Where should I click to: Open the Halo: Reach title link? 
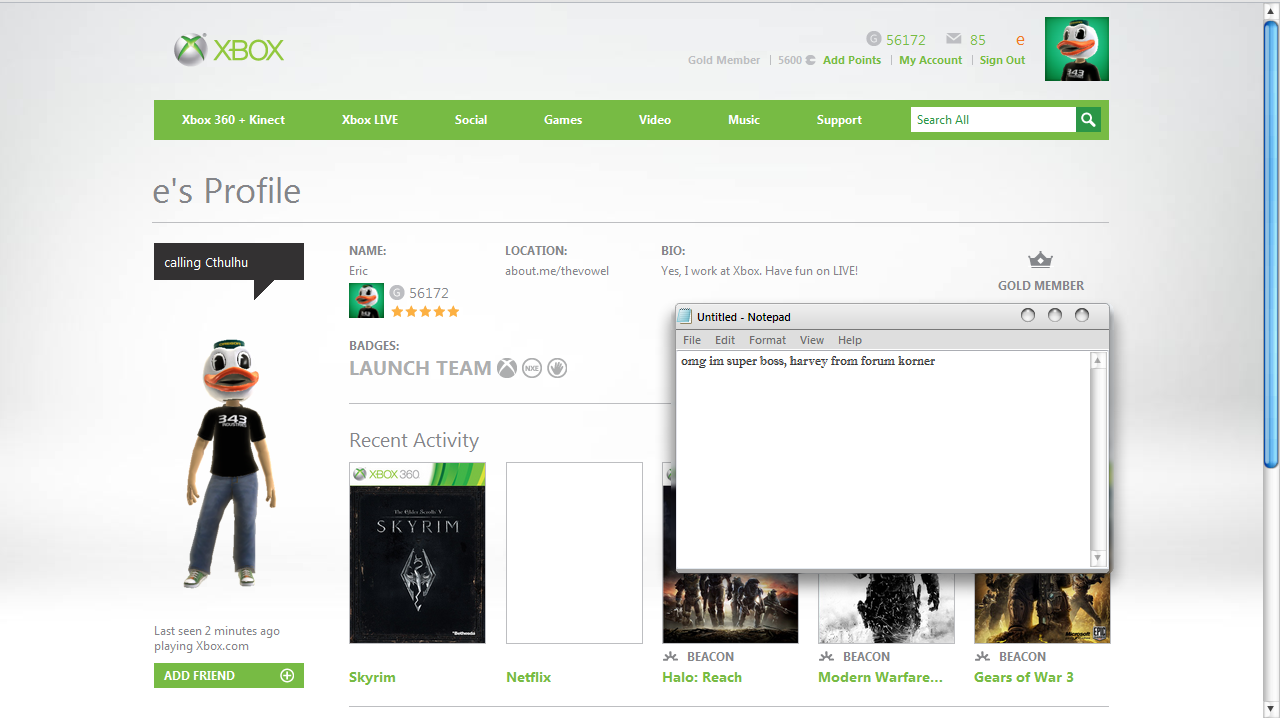(702, 677)
